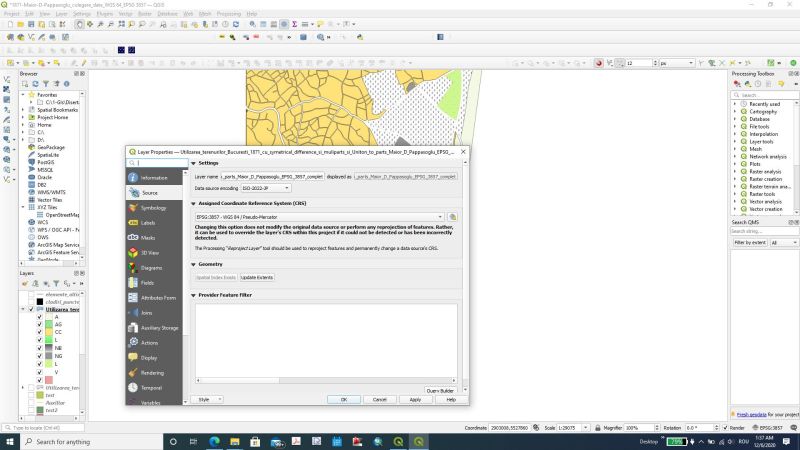Image resolution: width=800 pixels, height=450 pixels.
Task: Click the Select CRS button beside CRS dropdown
Action: [x=452, y=217]
